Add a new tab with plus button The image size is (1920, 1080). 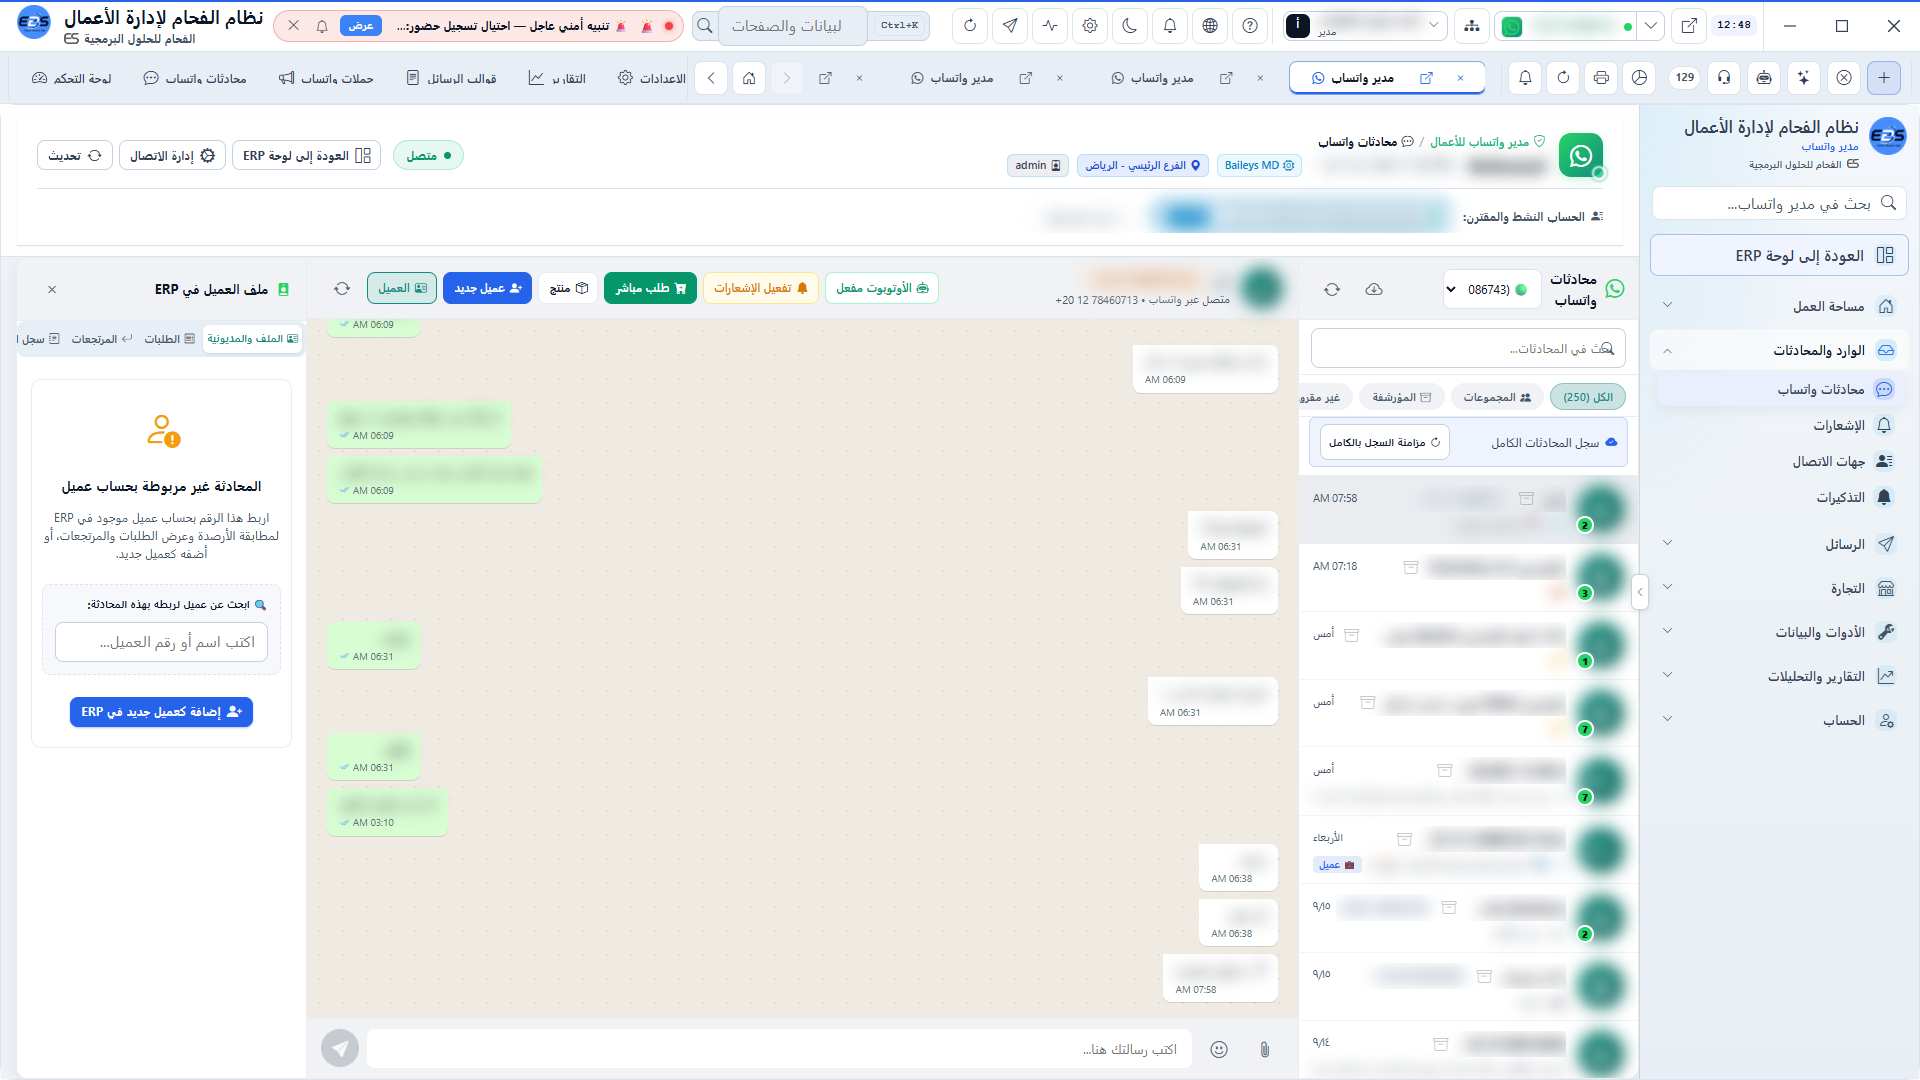point(1884,77)
